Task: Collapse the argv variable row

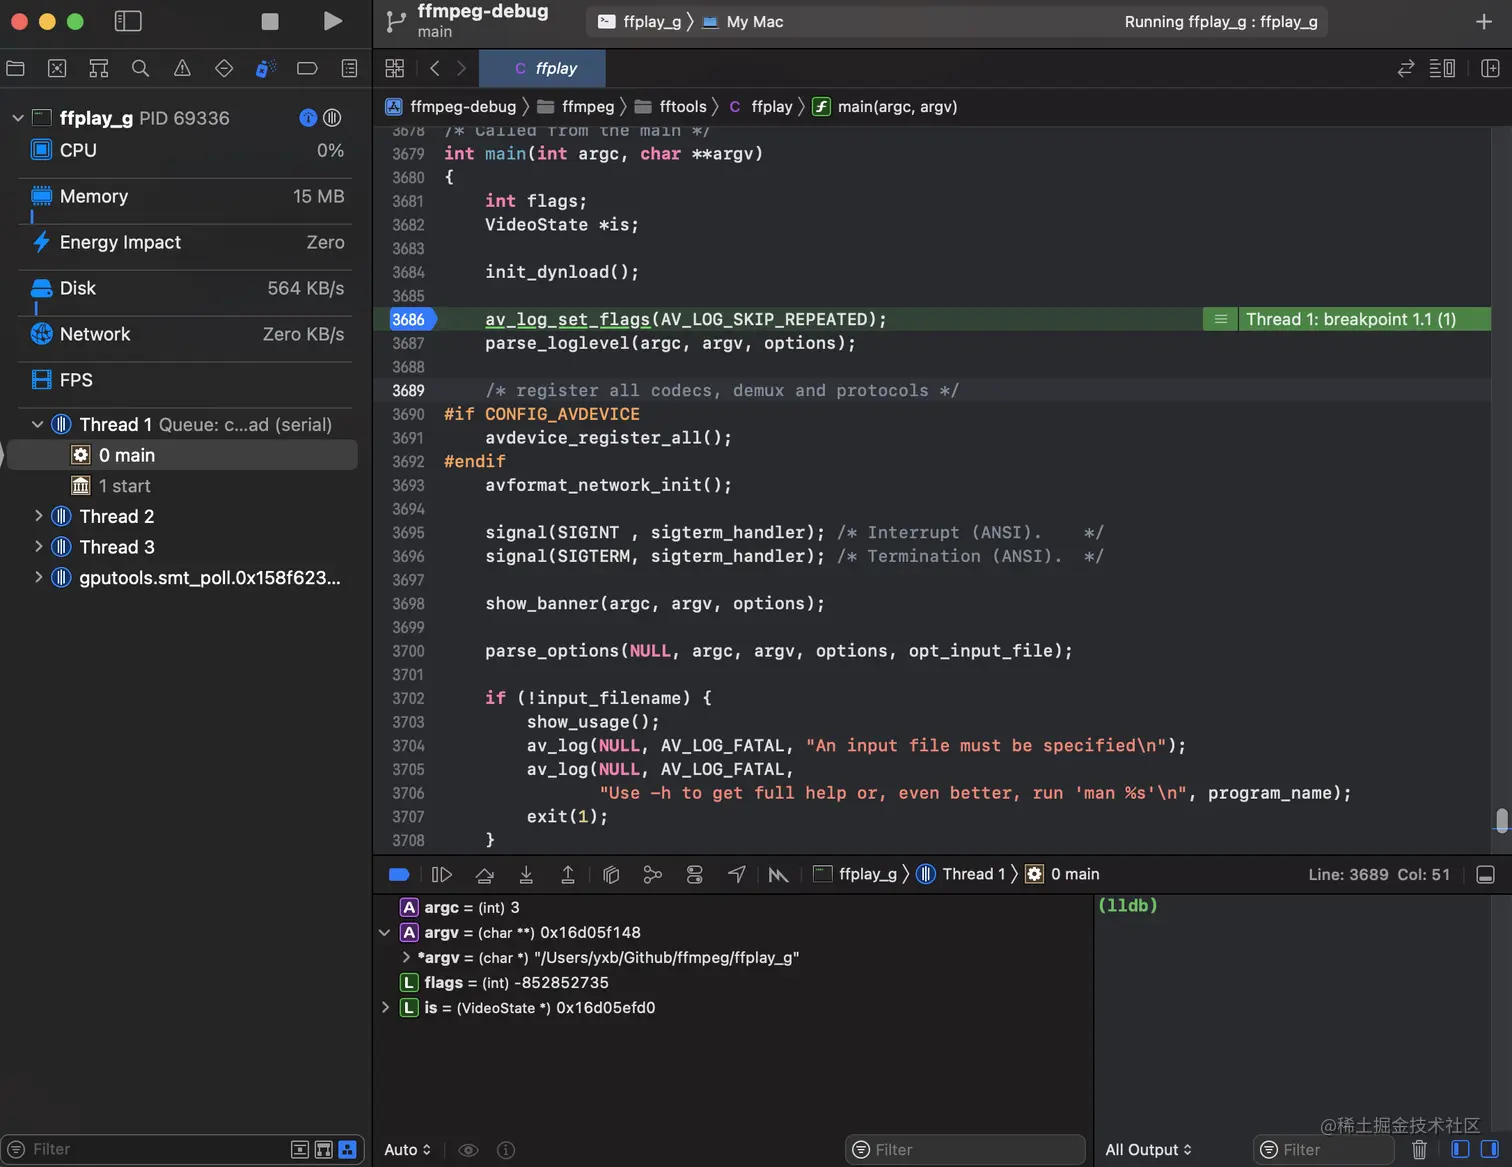Action: [x=385, y=932]
